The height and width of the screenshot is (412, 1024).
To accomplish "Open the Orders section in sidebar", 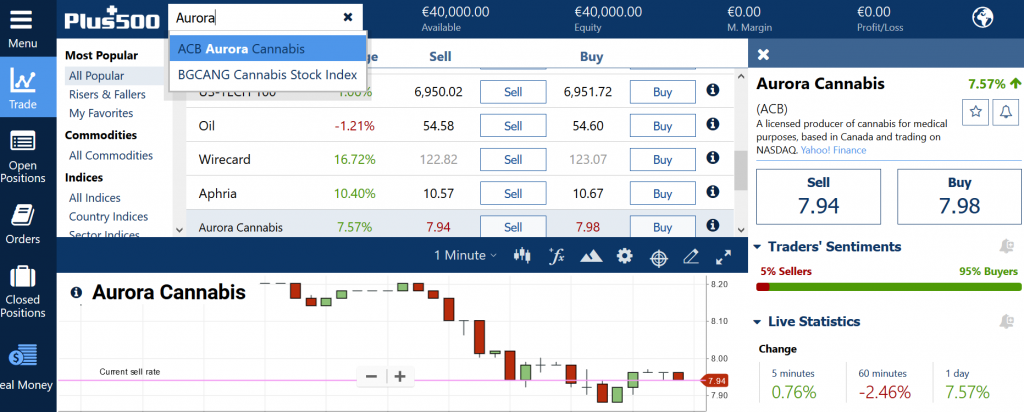I will click(23, 223).
